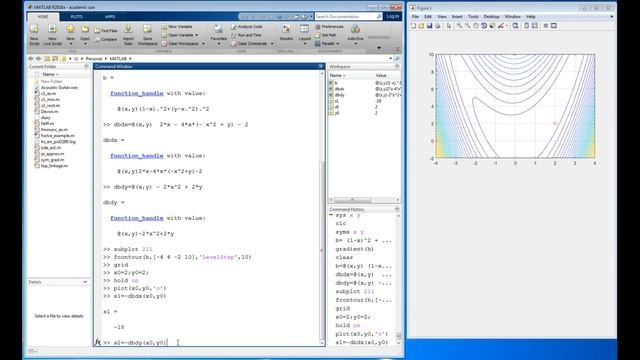640x360 pixels.
Task: Select the Data Cursor tool in Figure 1
Action: tap(492, 26)
